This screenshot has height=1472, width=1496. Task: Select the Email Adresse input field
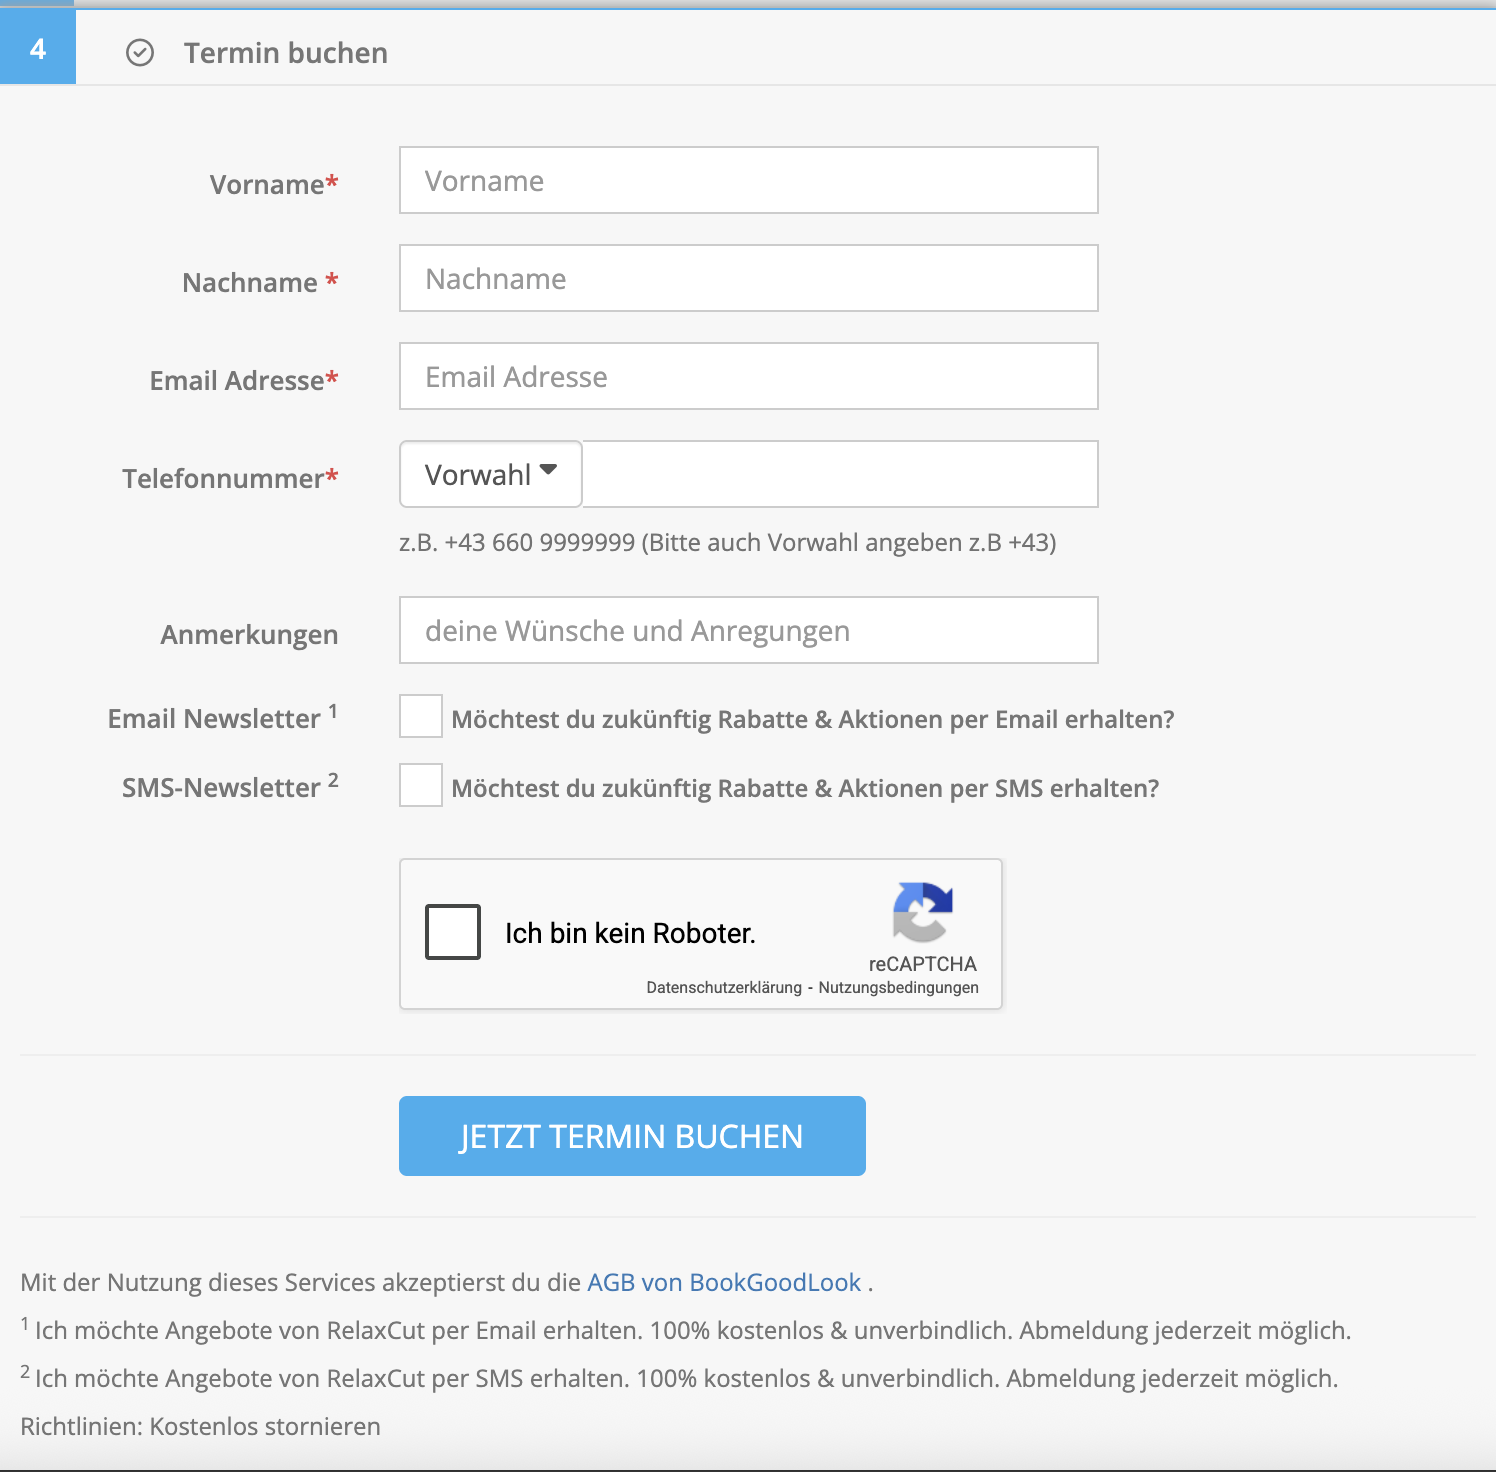click(748, 377)
